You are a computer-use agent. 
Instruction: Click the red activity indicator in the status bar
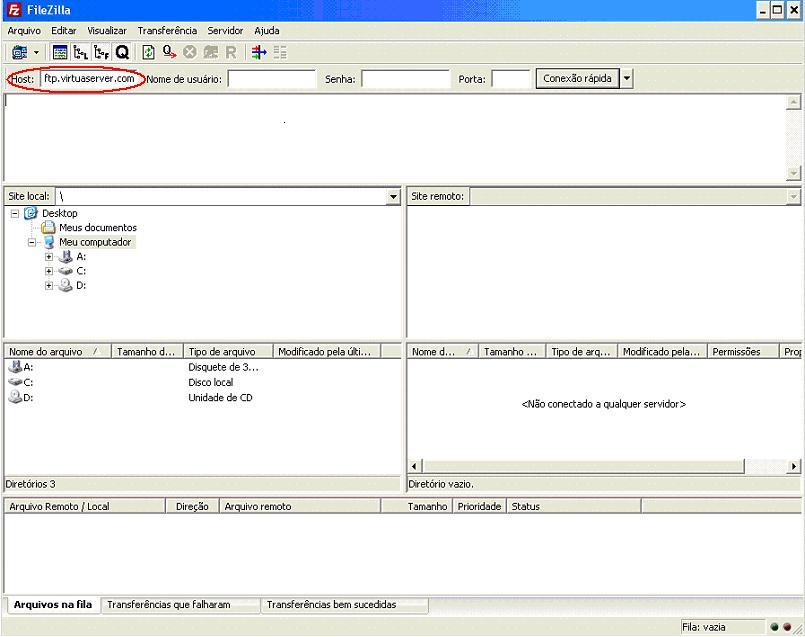click(787, 627)
